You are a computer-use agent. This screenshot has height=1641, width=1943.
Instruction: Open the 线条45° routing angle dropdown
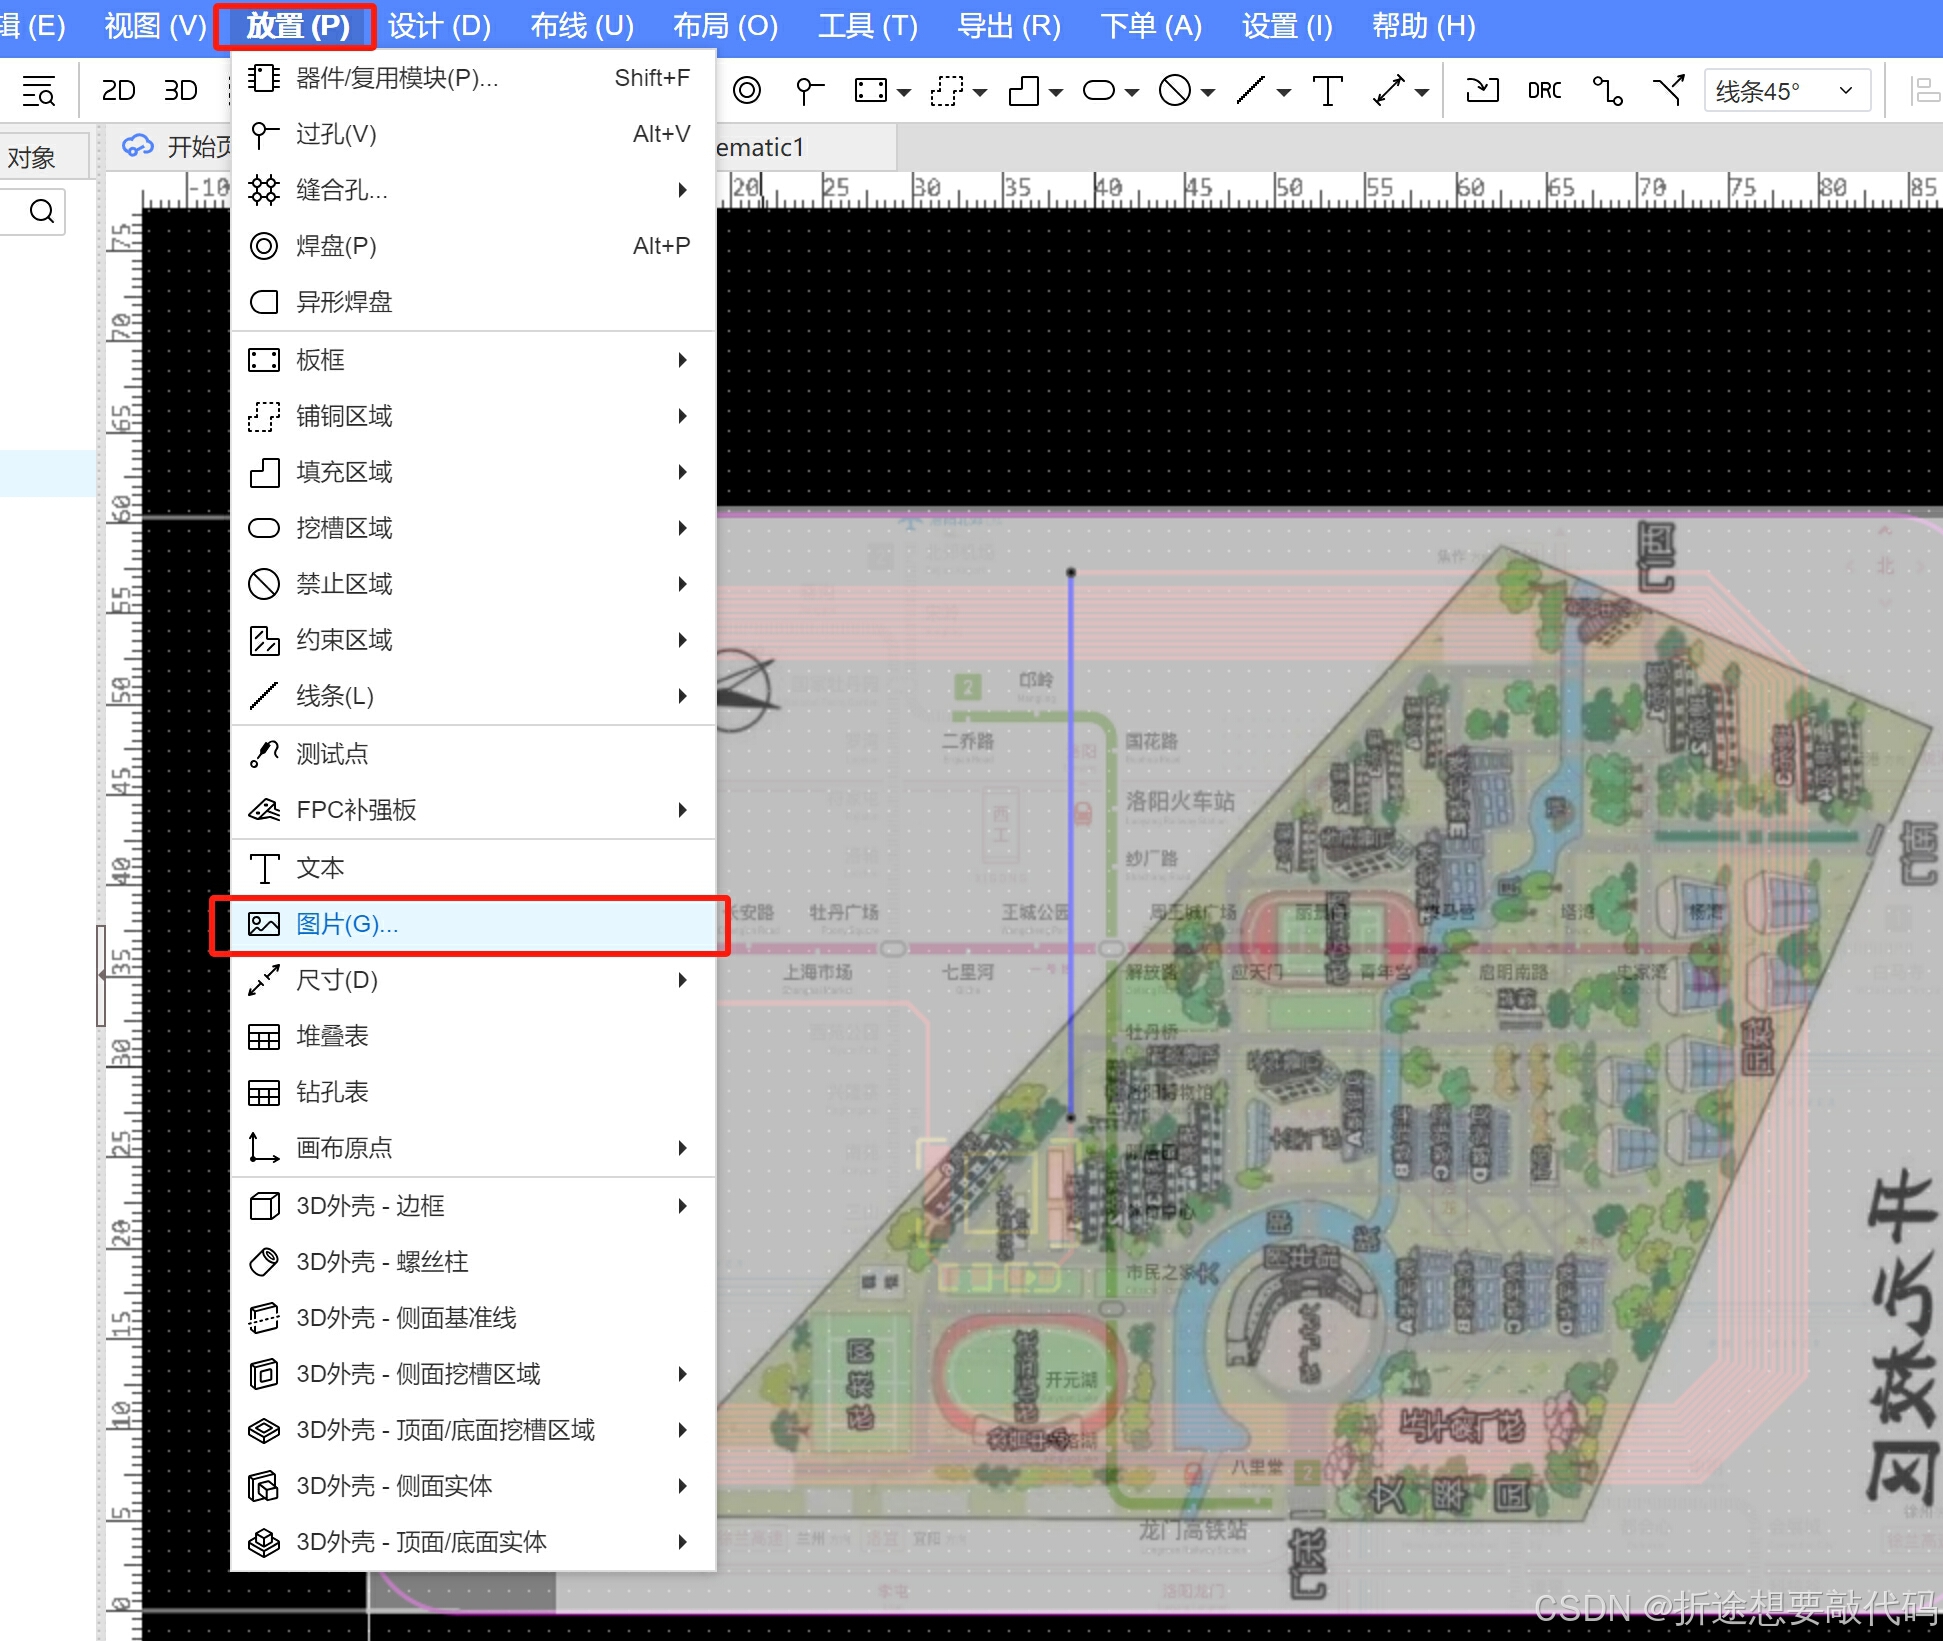click(1786, 91)
